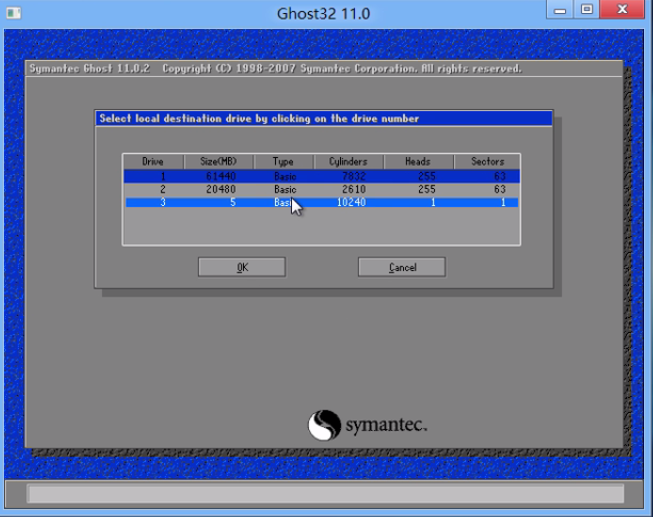Click the 255 heads value of drive 2

427,190
